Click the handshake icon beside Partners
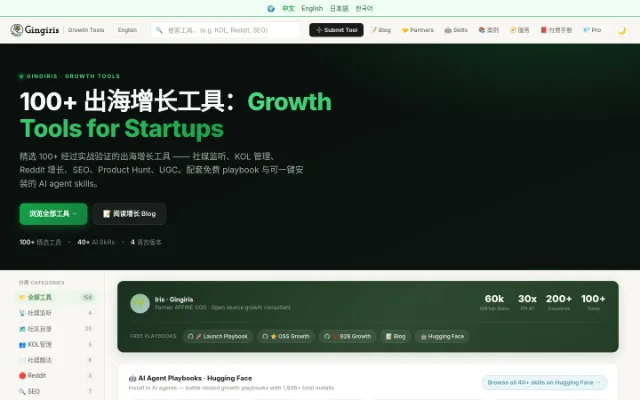This screenshot has height=400, width=640. click(405, 30)
